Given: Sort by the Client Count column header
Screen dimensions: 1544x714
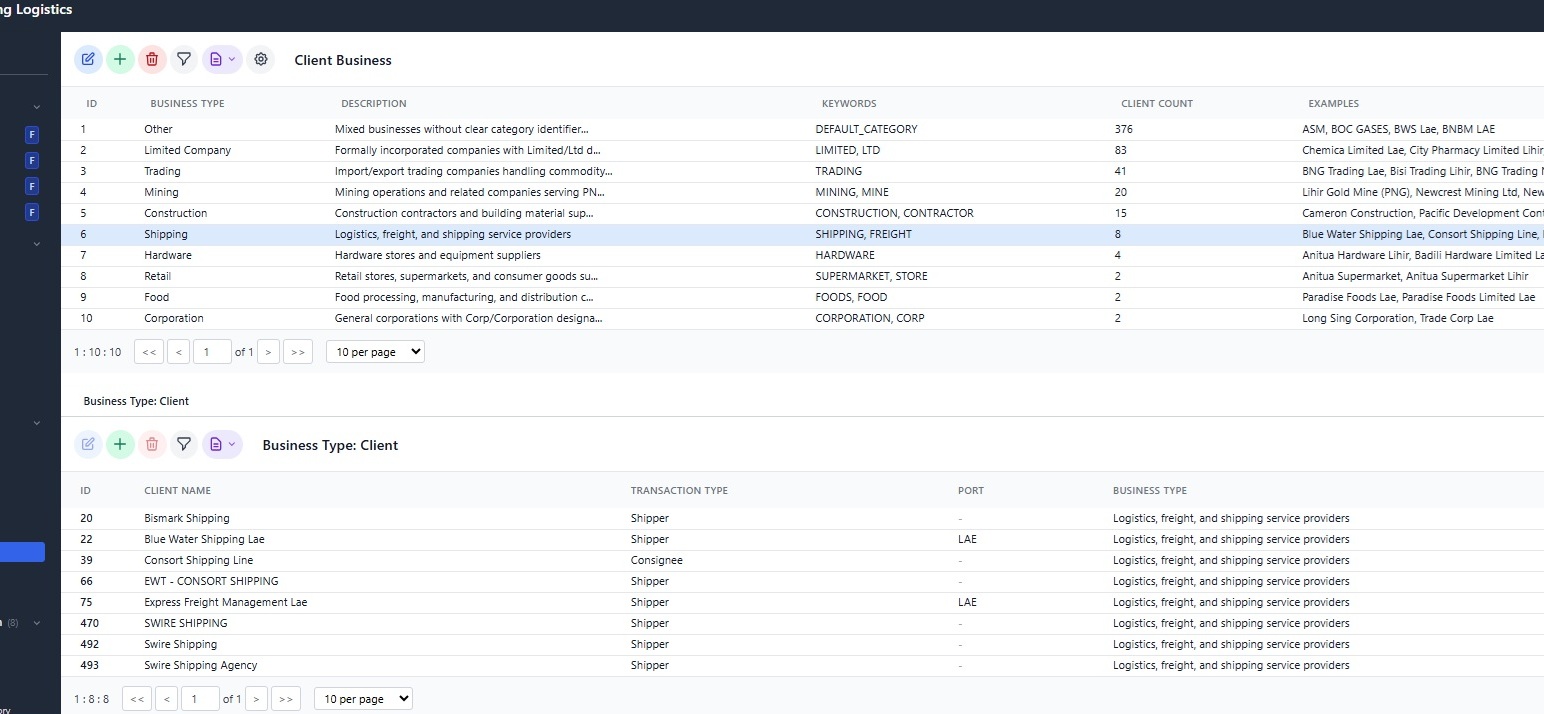Looking at the screenshot, I should [x=1156, y=104].
